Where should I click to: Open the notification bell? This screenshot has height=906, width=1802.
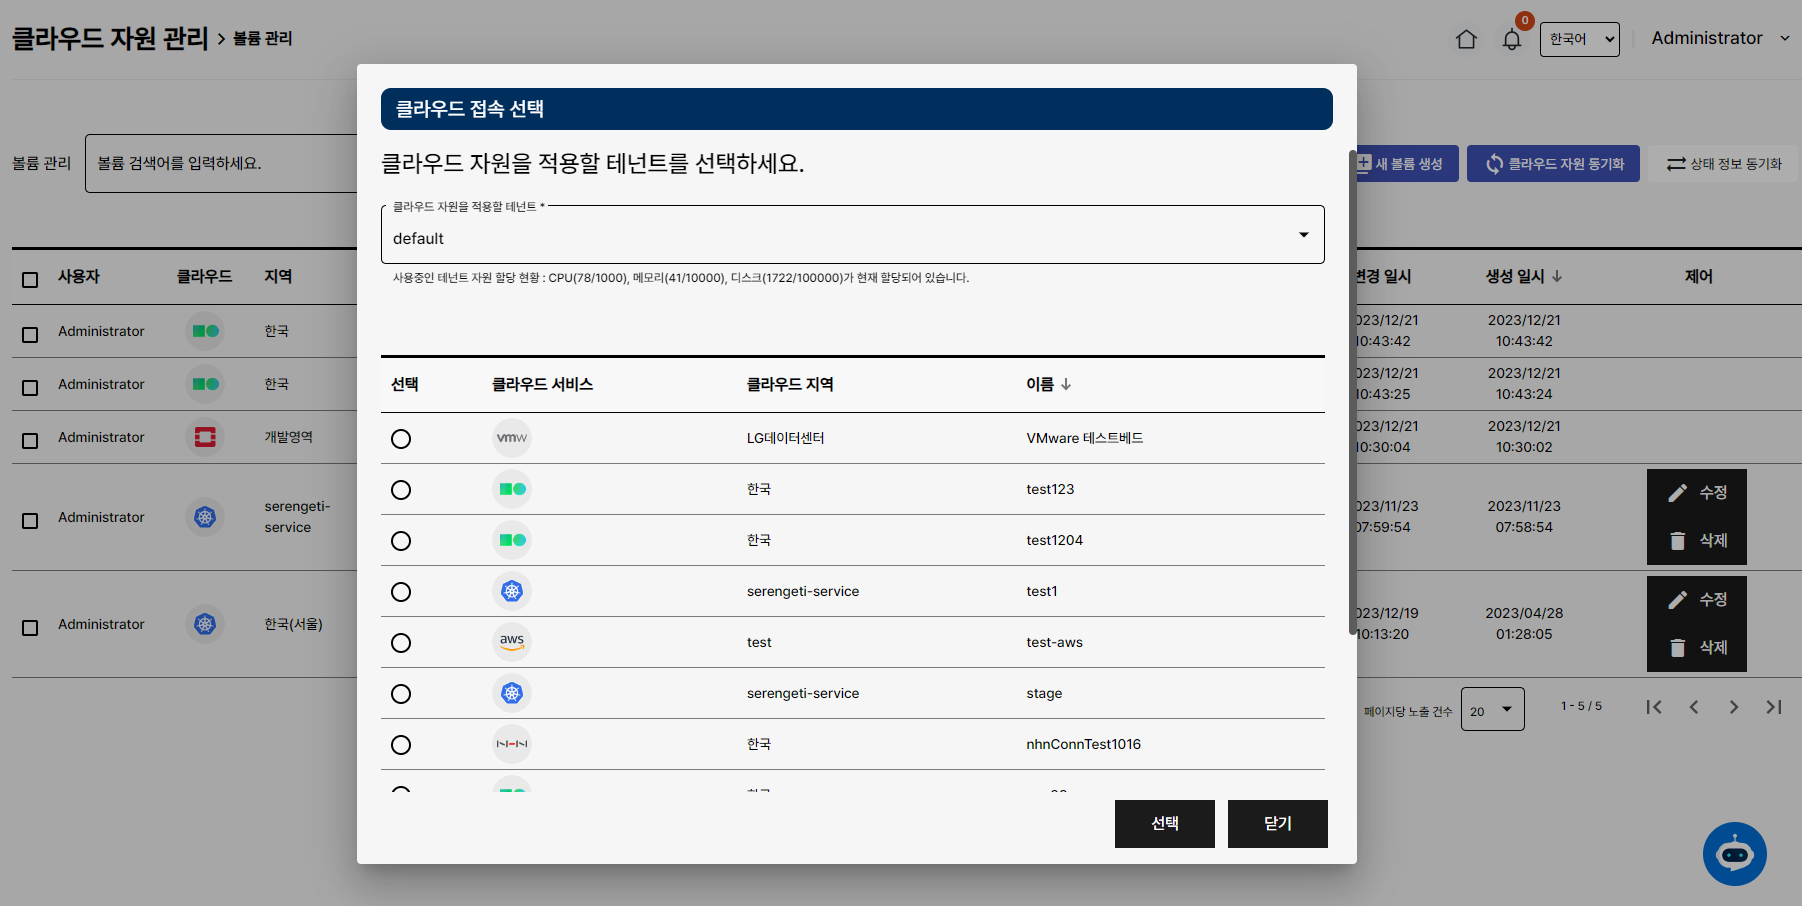coord(1511,40)
